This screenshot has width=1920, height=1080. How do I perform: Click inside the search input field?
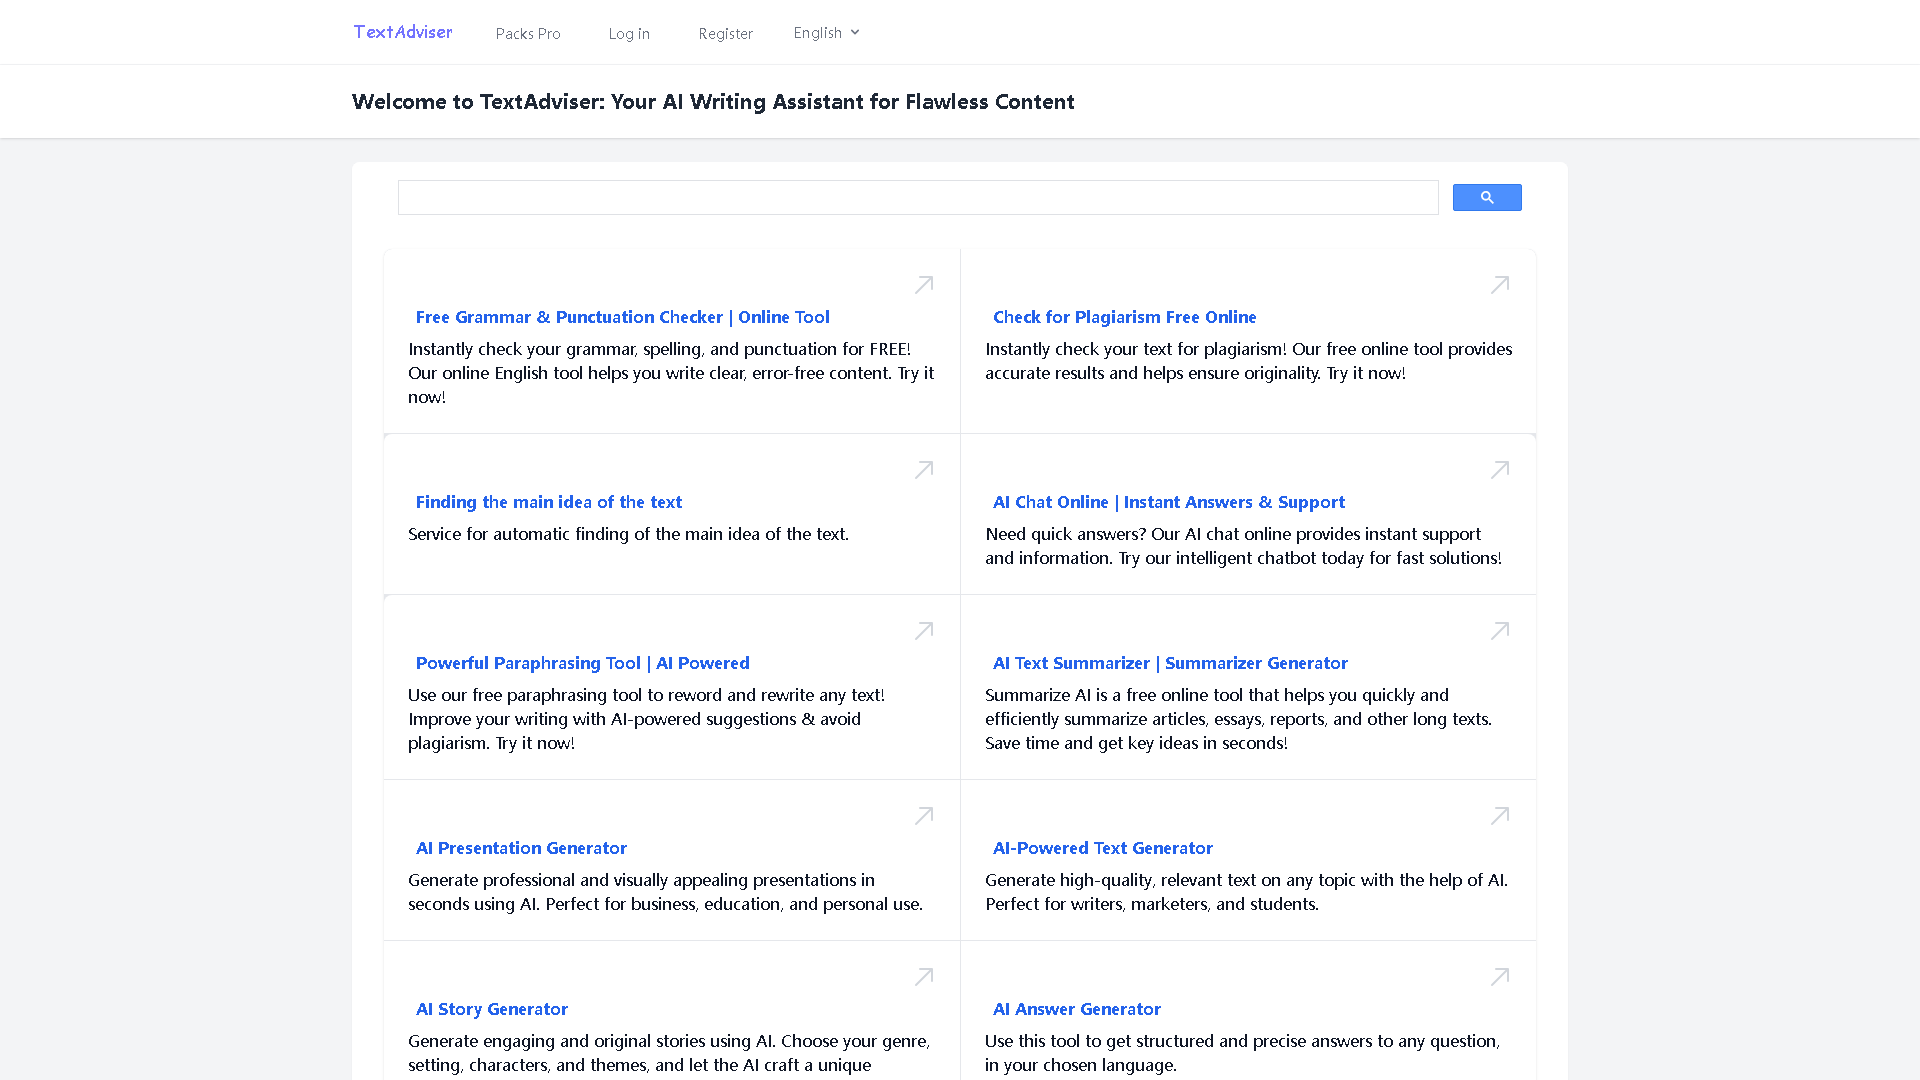pos(918,197)
